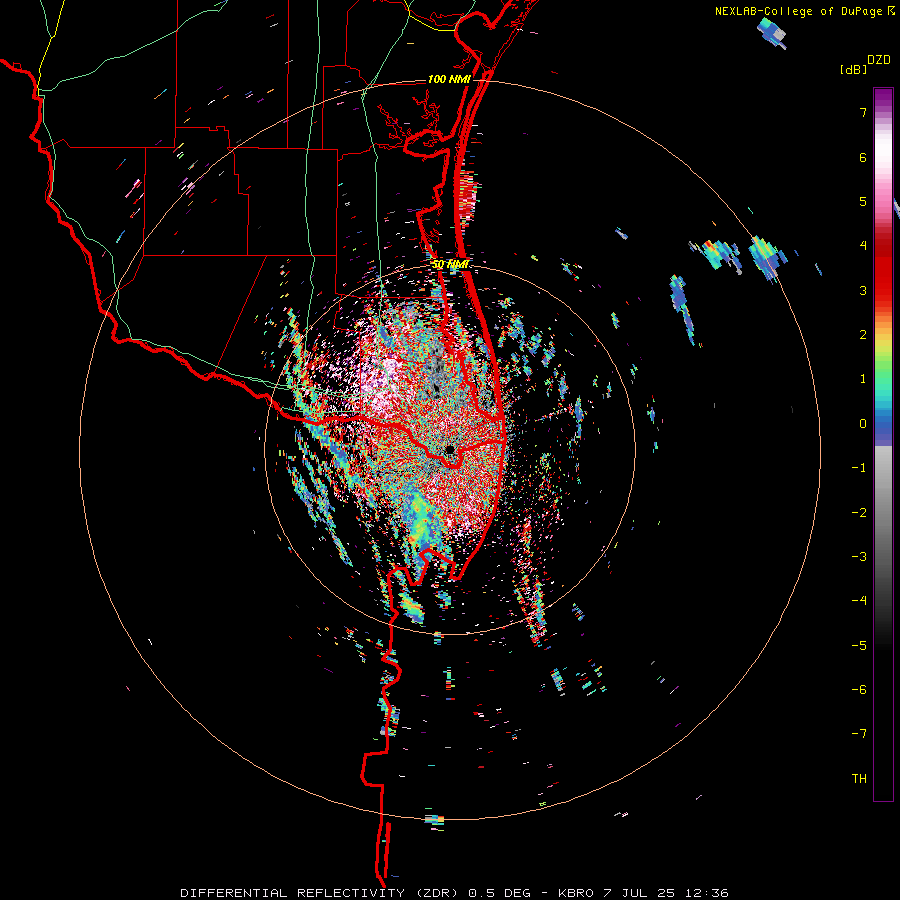This screenshot has width=900, height=900.
Task: Click the 5 value on the colorbar
Action: pyautogui.click(x=863, y=201)
